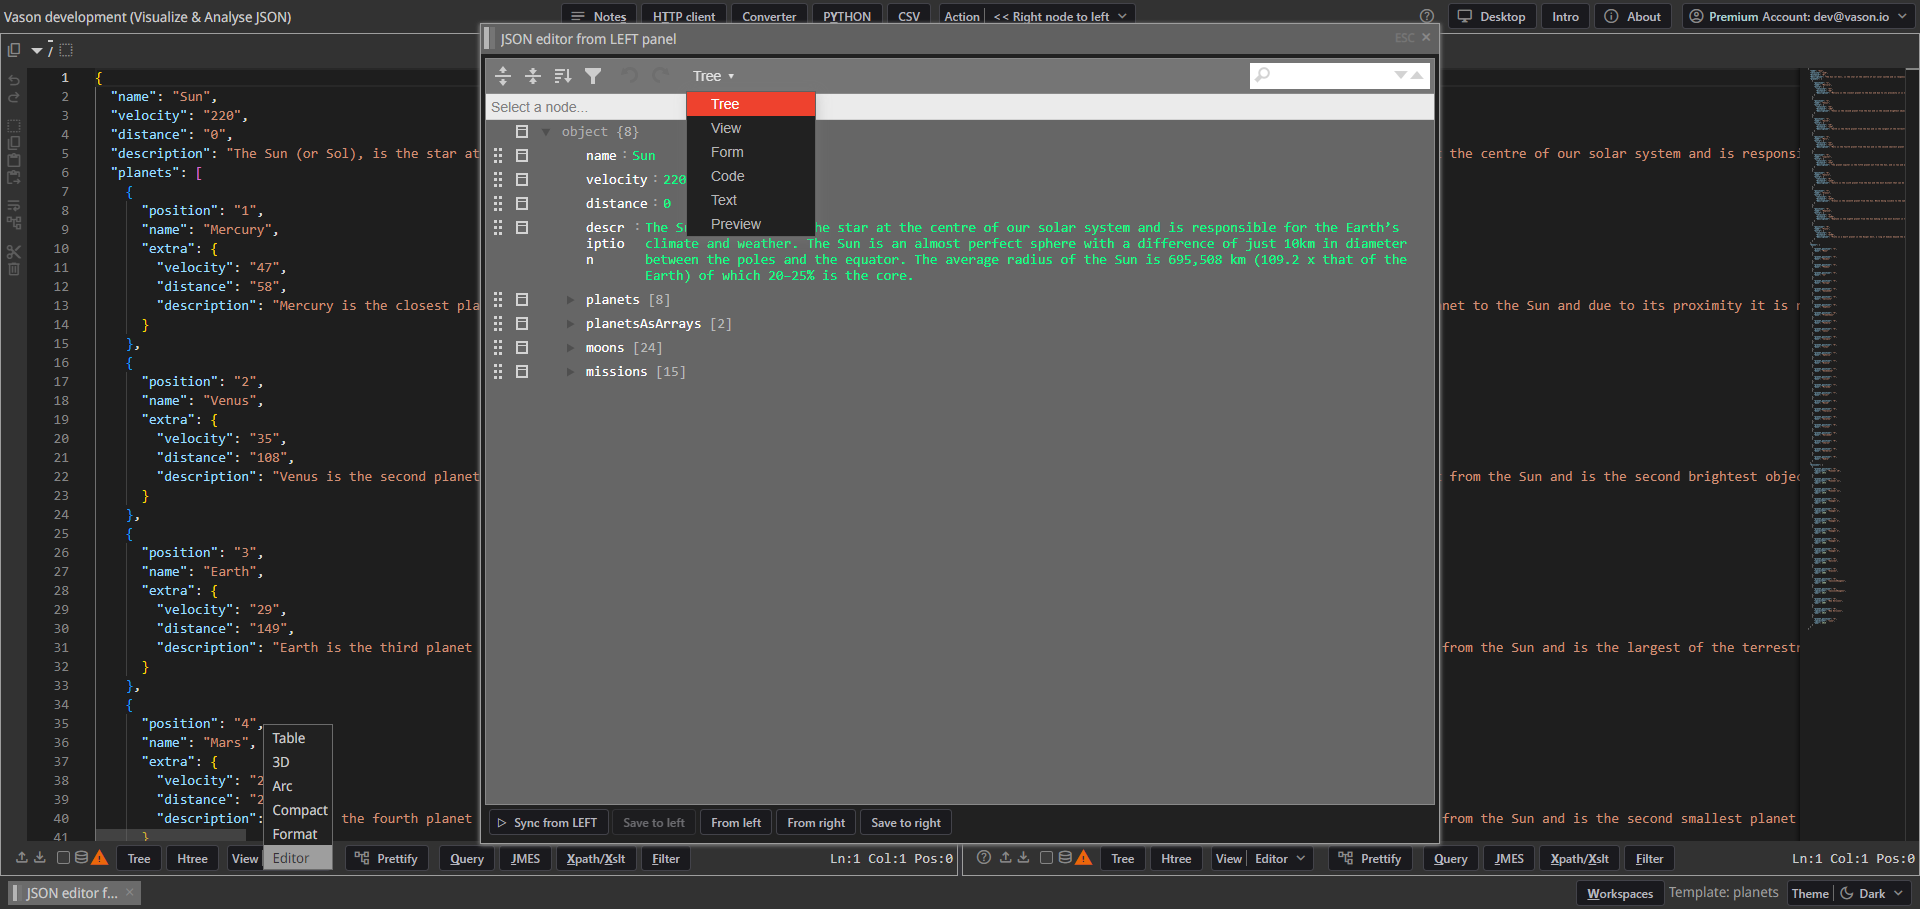Click the orange warning icon in left panel
1920x909 pixels.
tap(100, 858)
